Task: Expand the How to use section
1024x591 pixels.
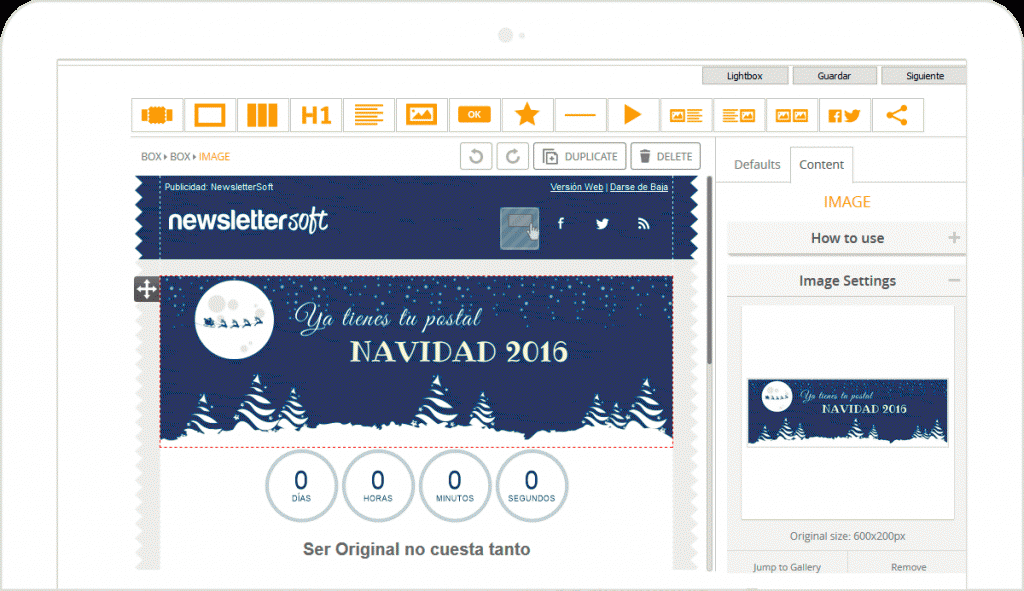Action: click(x=847, y=238)
